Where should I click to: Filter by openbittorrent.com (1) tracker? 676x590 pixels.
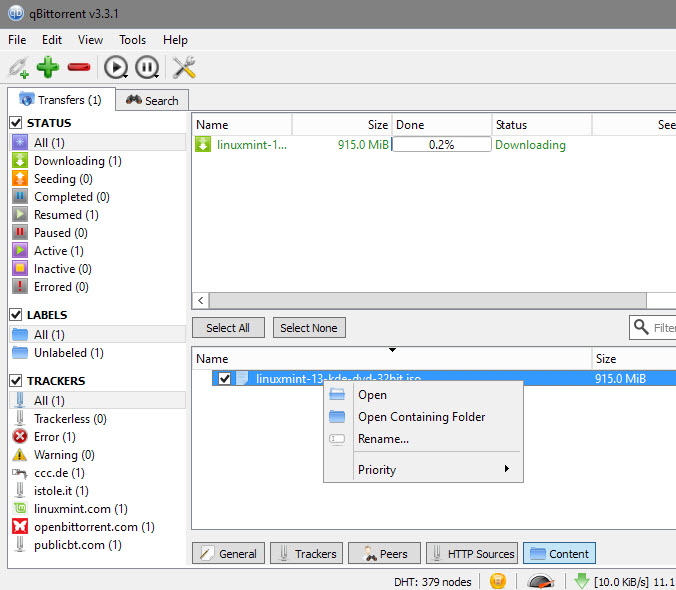[x=94, y=527]
